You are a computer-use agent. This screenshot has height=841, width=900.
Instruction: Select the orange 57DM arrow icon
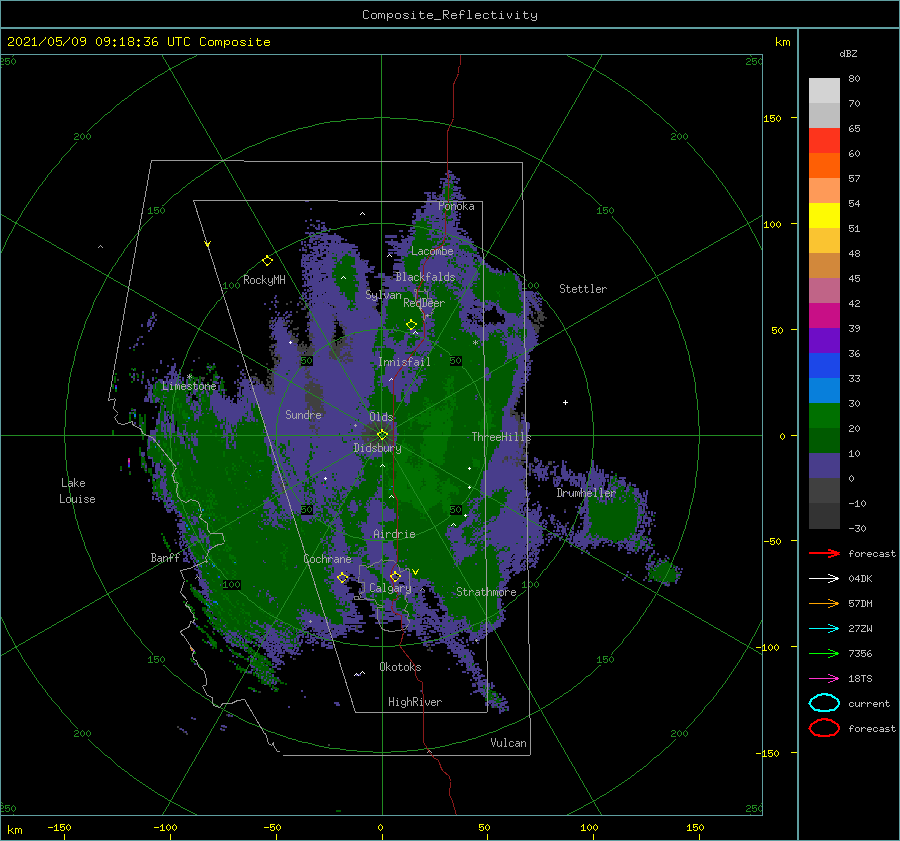824,603
